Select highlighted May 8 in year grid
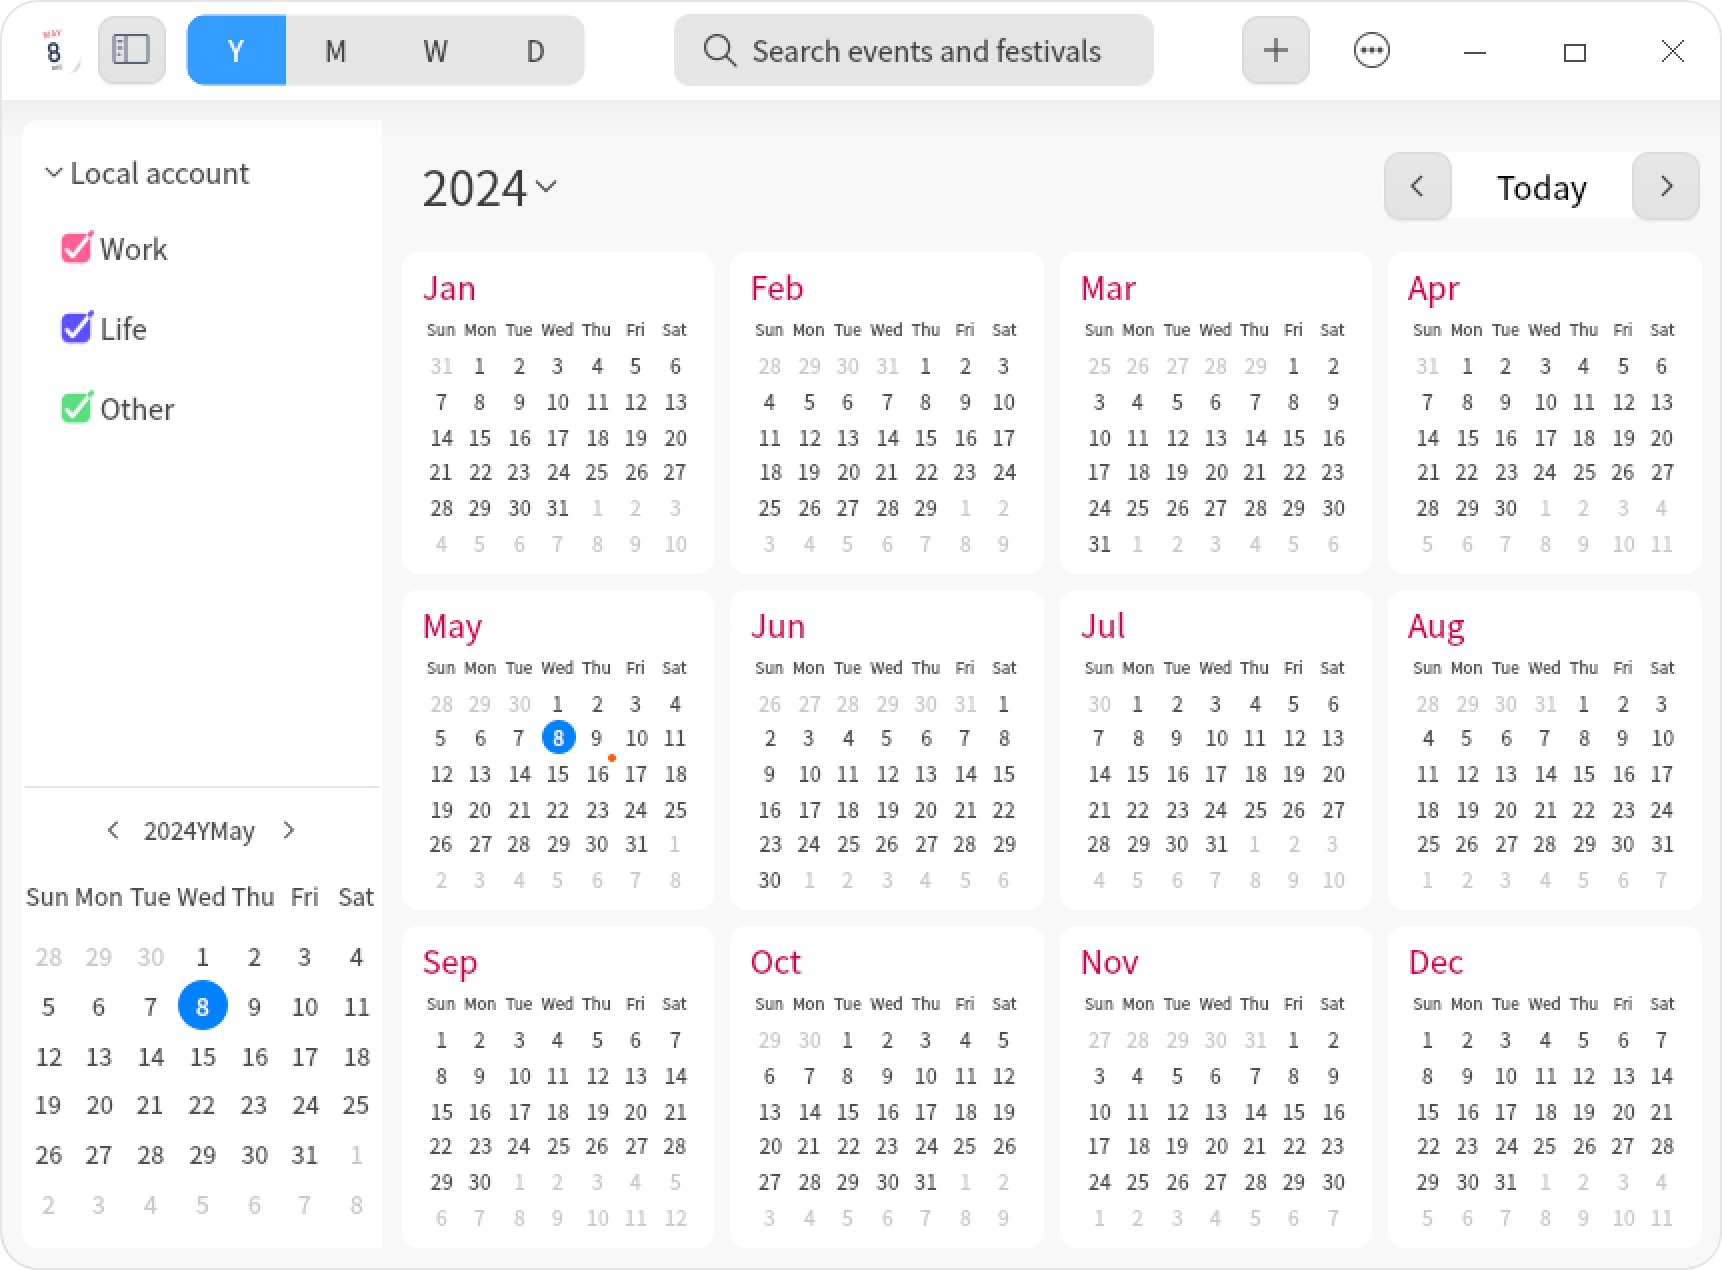This screenshot has height=1270, width=1722. click(x=558, y=738)
